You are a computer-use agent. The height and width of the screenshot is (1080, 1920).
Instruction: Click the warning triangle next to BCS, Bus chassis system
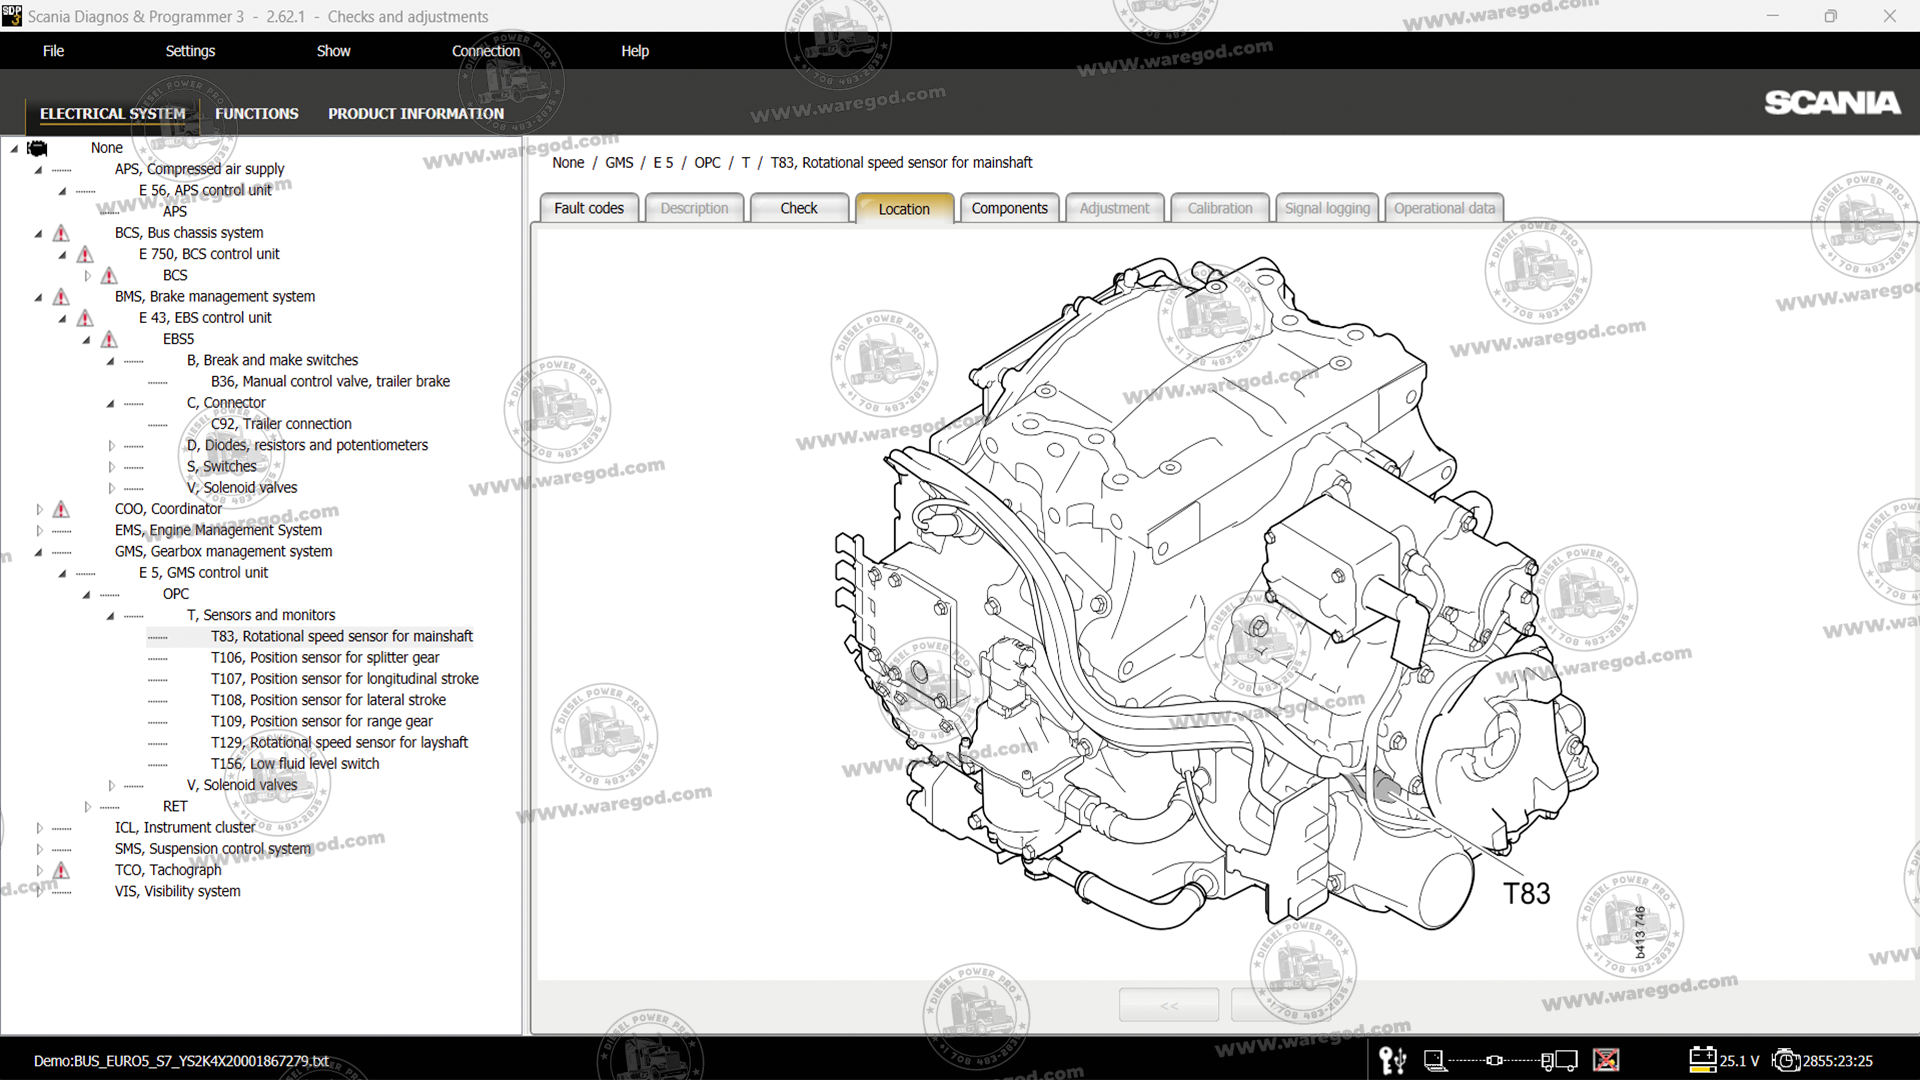pyautogui.click(x=60, y=232)
